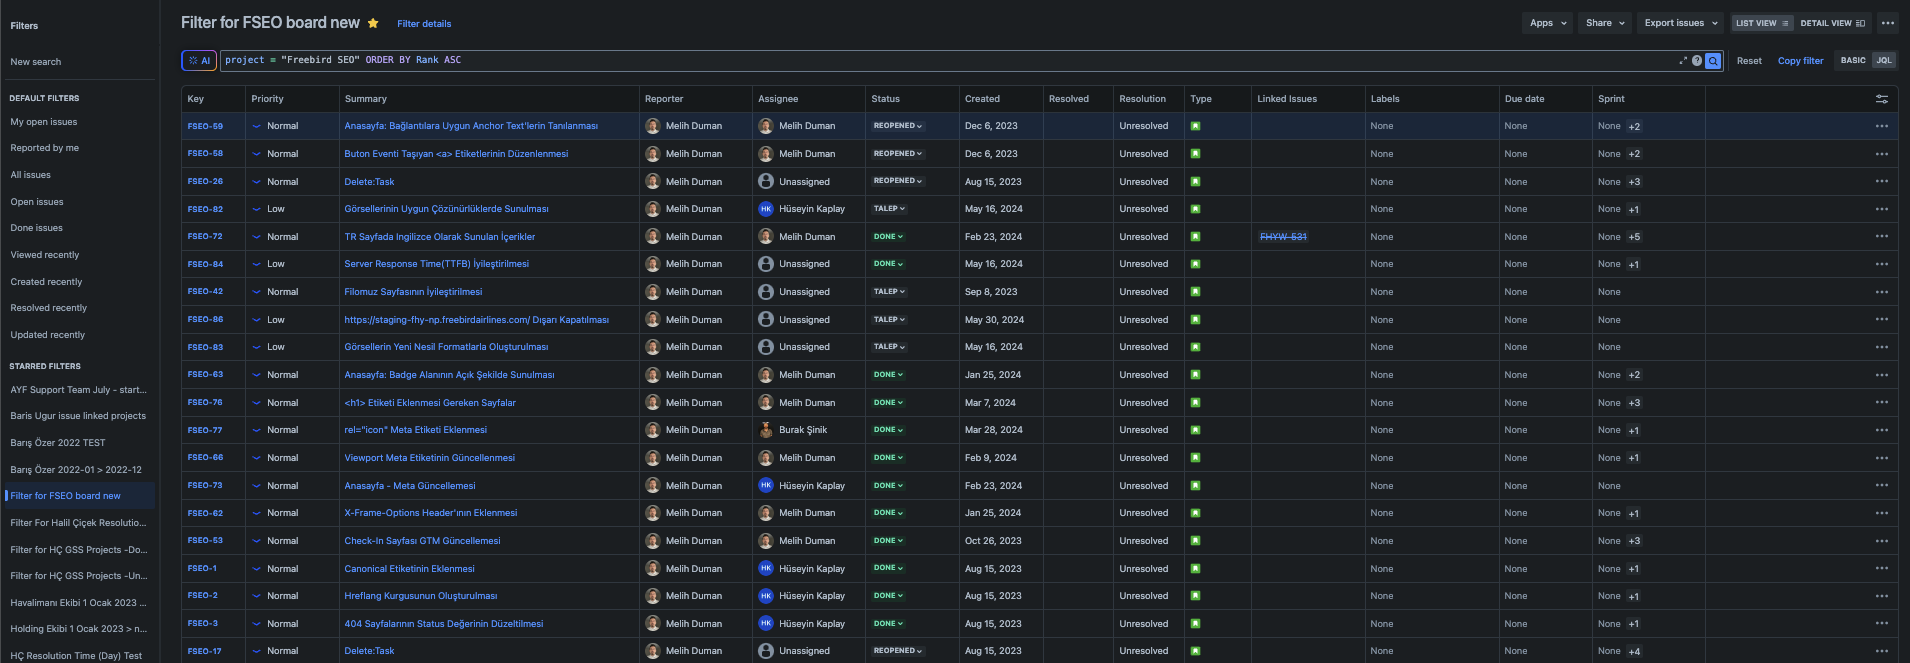Viewport: 1910px width, 663px height.
Task: Open issue key FSEO-72
Action: pos(205,237)
